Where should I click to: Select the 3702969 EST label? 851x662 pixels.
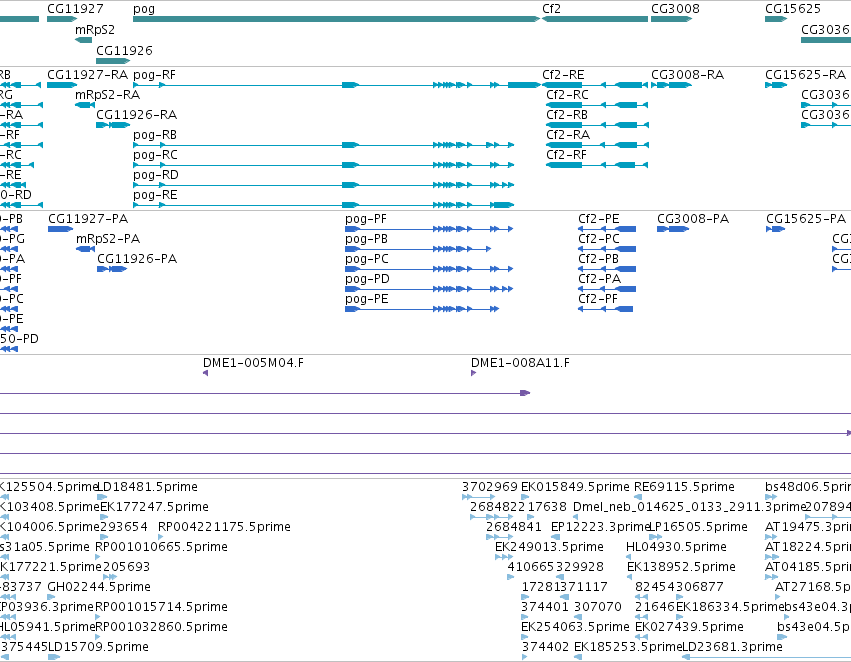click(x=490, y=487)
